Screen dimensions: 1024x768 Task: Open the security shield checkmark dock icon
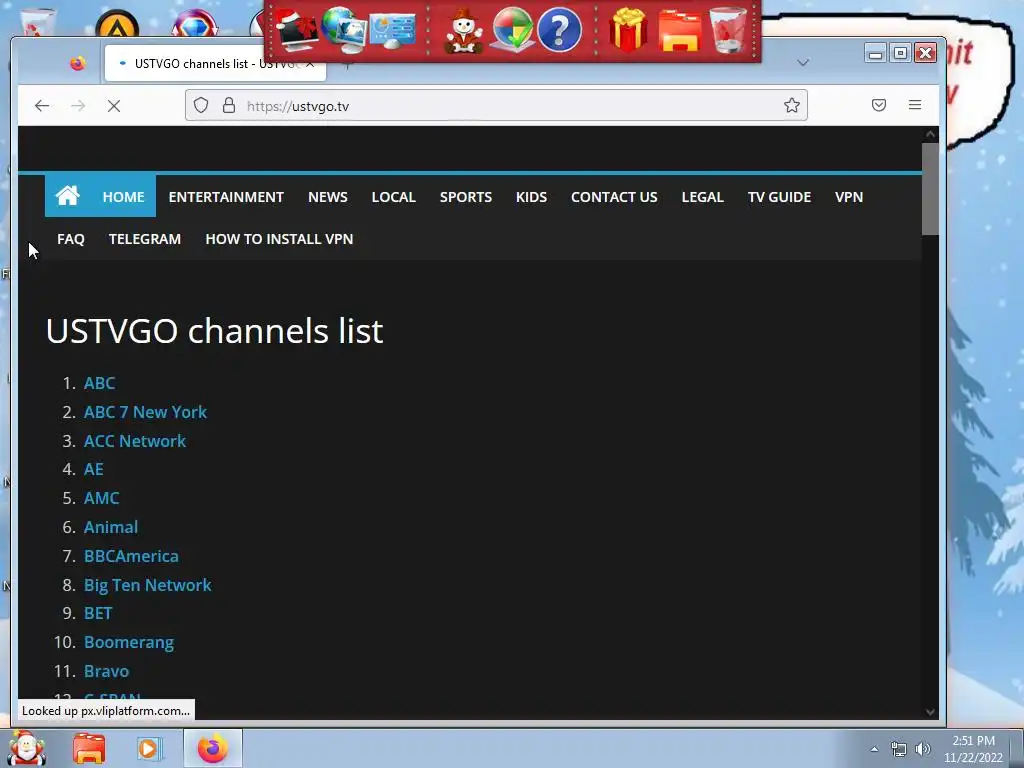512,30
